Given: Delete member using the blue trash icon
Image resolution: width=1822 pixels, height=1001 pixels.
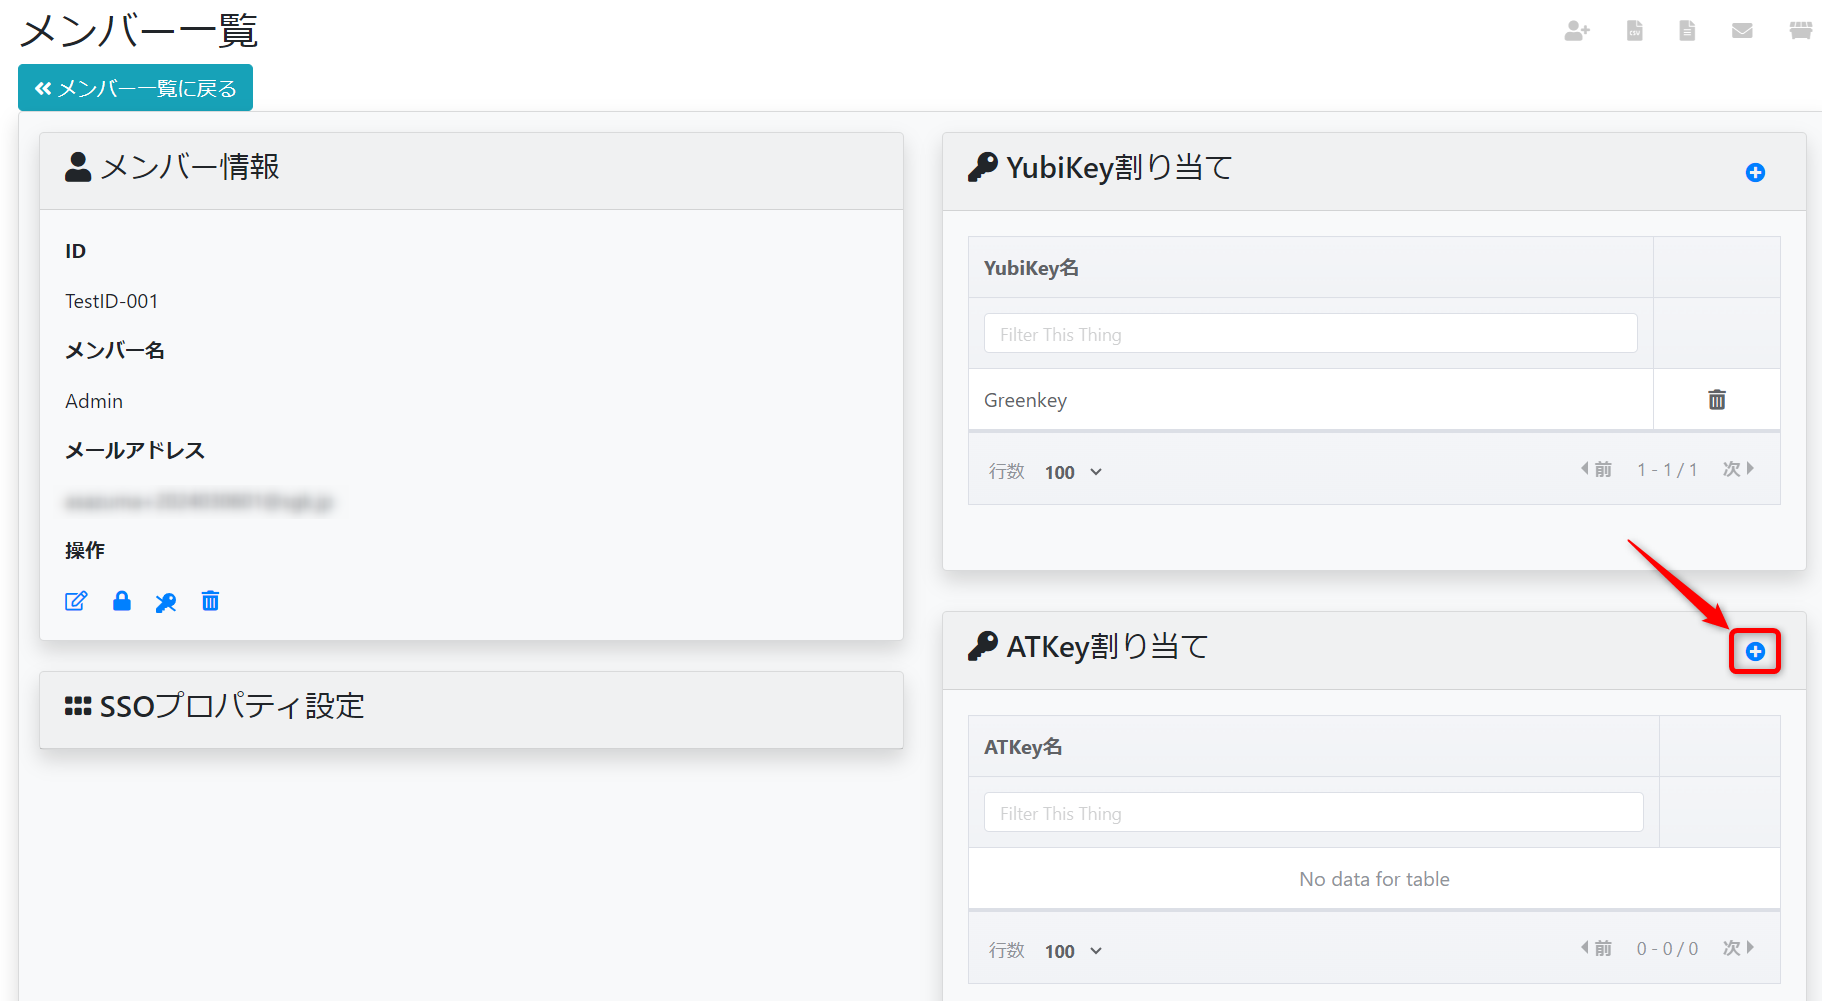Looking at the screenshot, I should 210,601.
